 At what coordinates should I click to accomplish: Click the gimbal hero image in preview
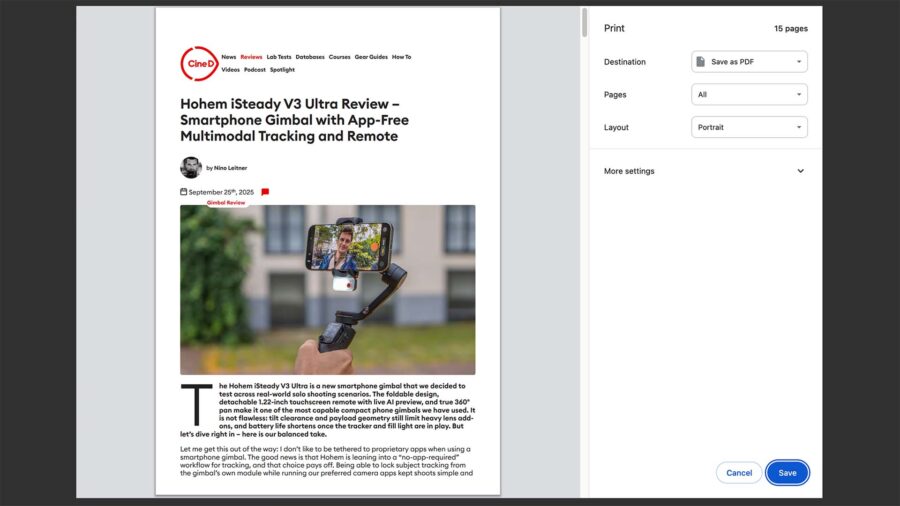click(x=327, y=290)
